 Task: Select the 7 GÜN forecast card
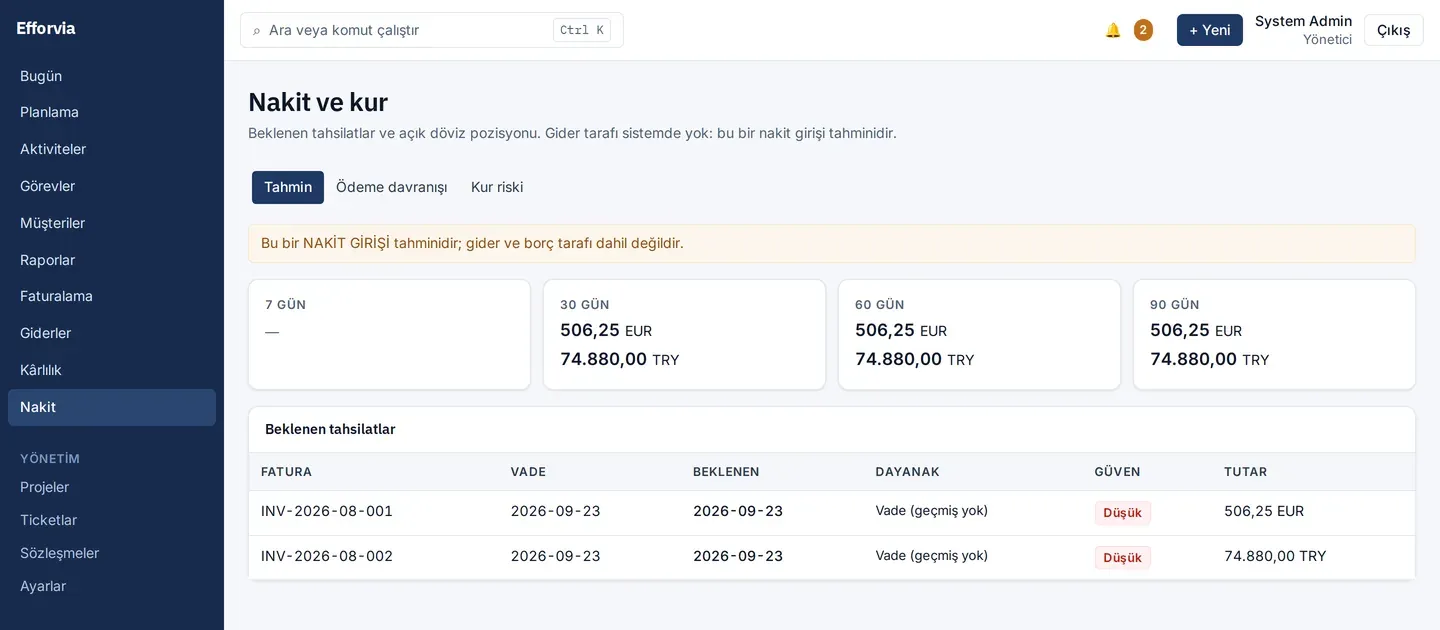[x=389, y=334]
